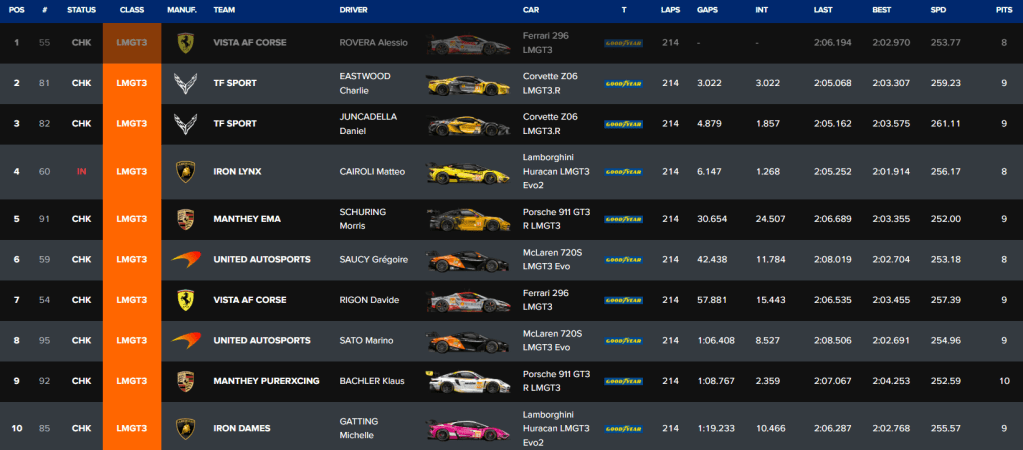Click Lamborghini logo in Iron Lynx row
This screenshot has width=1023, height=450.
pos(185,172)
